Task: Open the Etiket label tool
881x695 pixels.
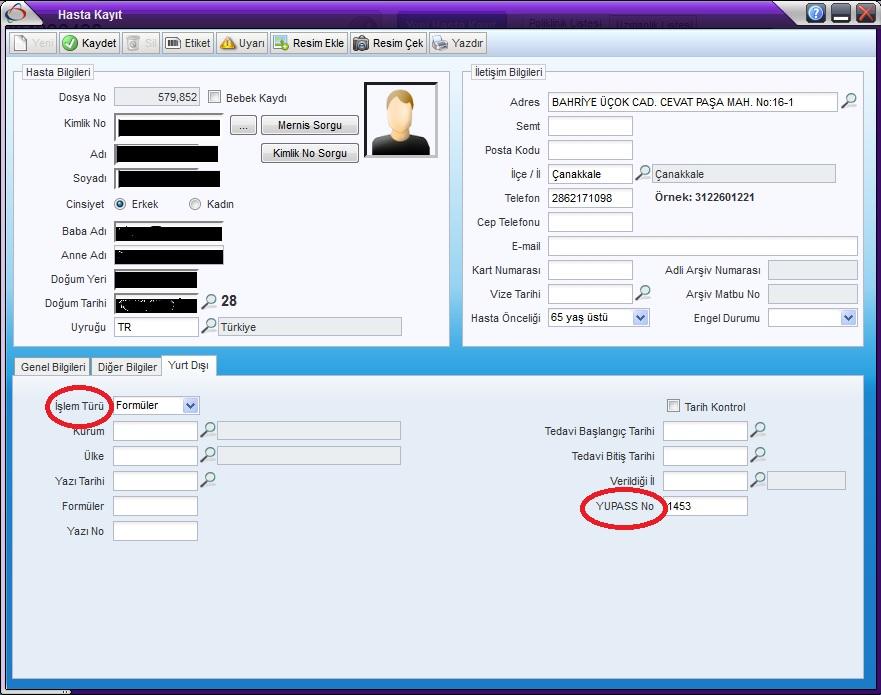Action: point(187,44)
